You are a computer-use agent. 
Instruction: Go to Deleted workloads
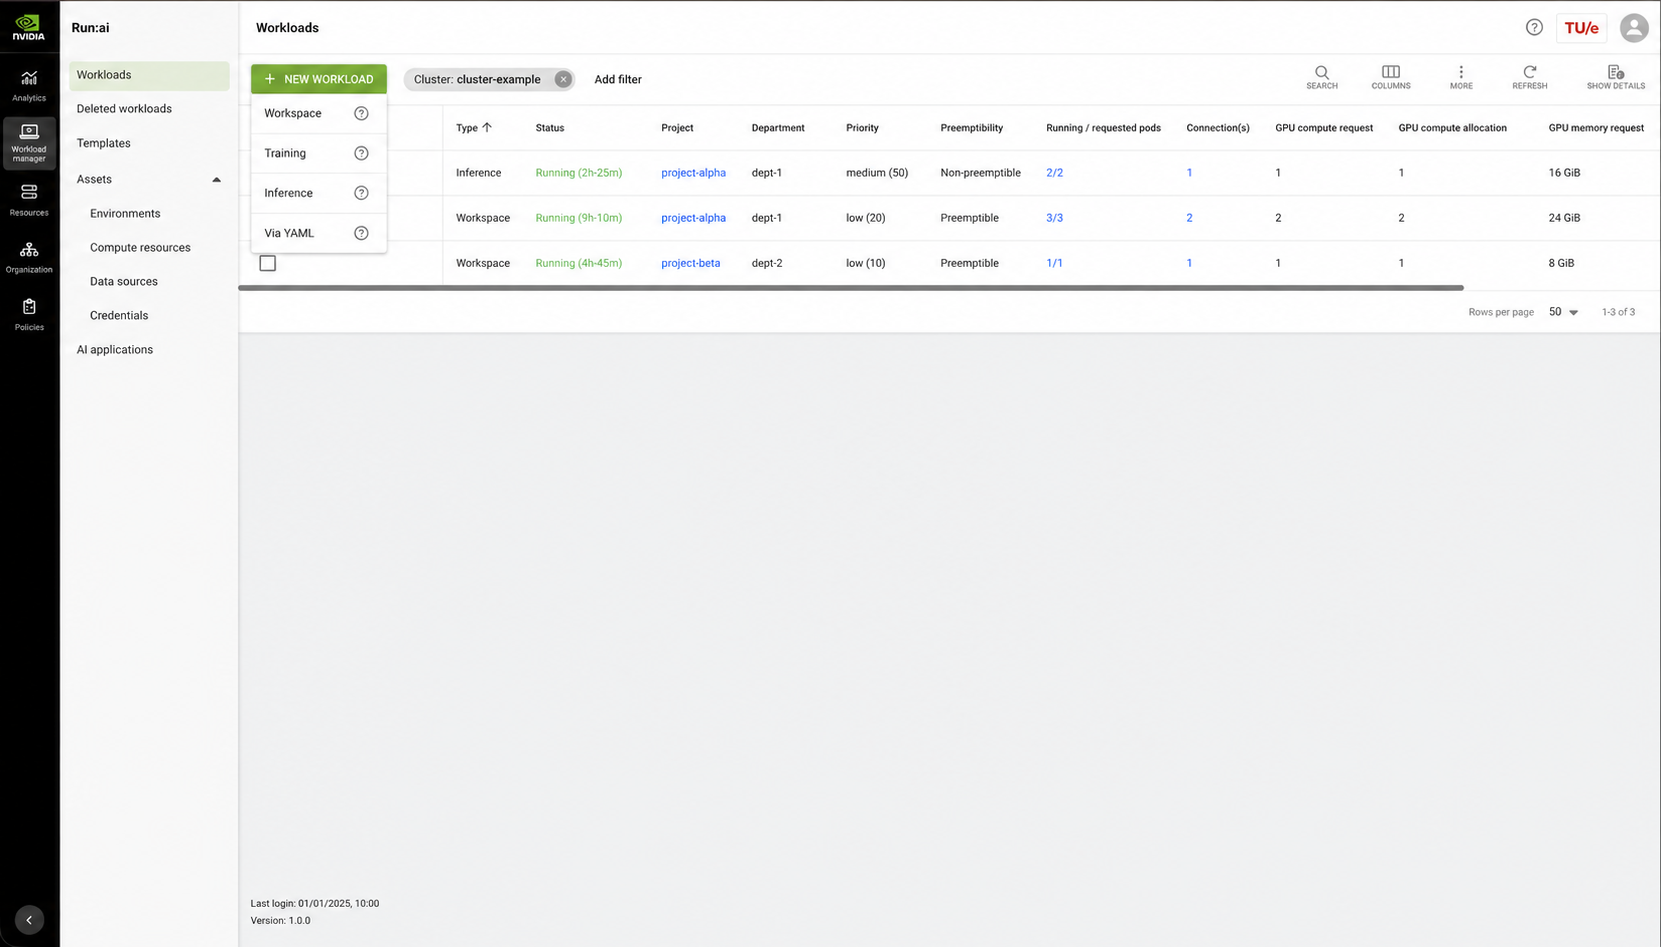[124, 109]
